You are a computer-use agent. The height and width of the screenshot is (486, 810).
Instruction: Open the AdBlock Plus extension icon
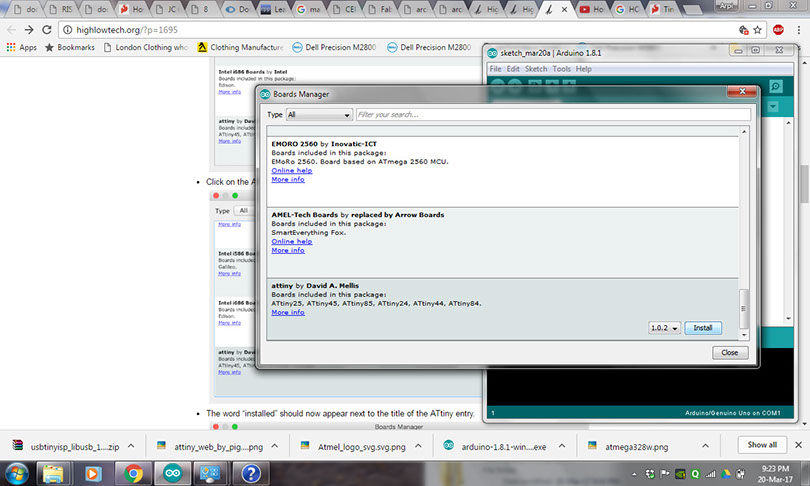pyautogui.click(x=778, y=30)
